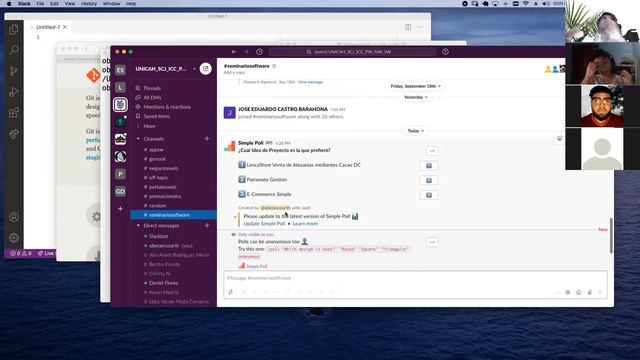Open UNICAH workspace name dropdown
640x360 pixels.
[165, 69]
